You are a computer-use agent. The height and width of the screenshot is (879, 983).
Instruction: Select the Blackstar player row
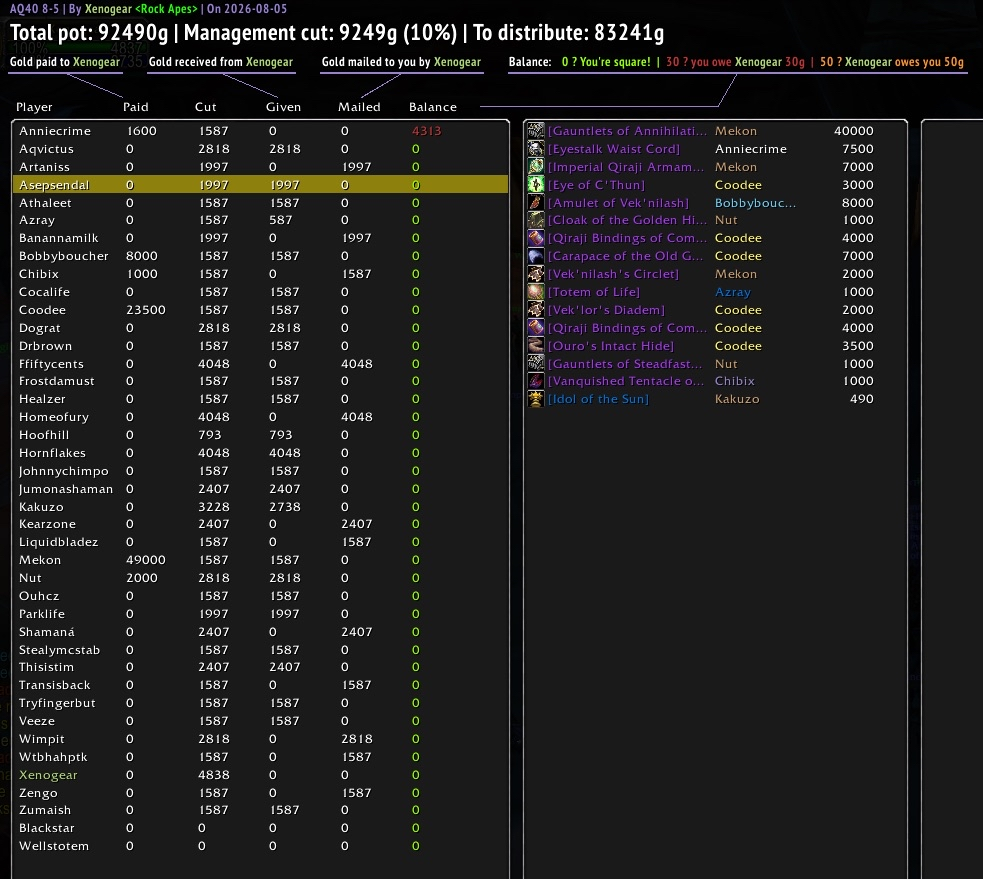pyautogui.click(x=260, y=828)
